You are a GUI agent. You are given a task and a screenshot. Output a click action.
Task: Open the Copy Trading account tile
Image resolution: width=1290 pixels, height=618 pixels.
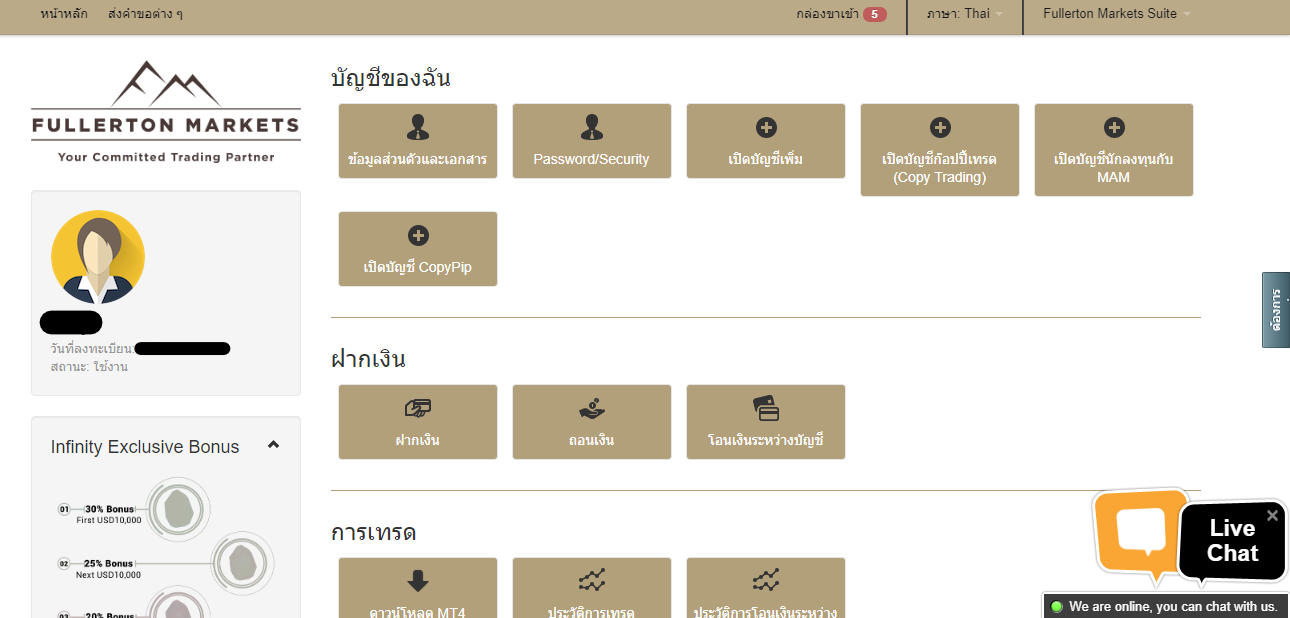(x=940, y=150)
